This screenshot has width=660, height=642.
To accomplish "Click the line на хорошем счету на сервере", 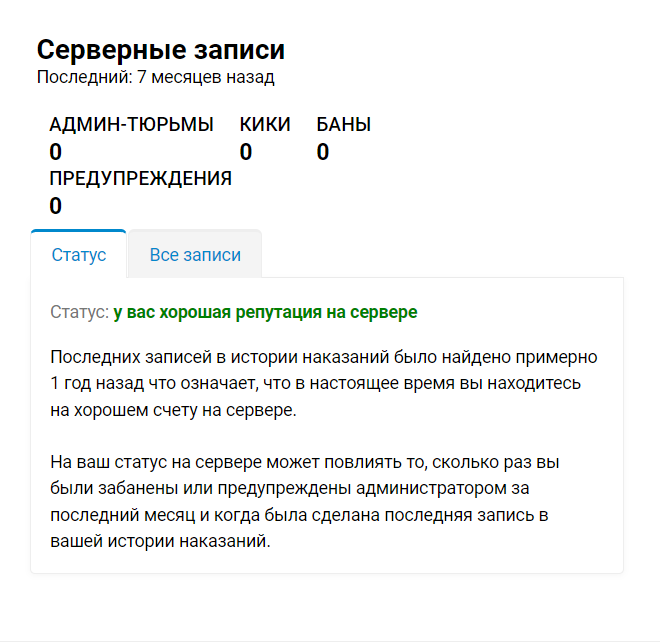I will [x=173, y=410].
